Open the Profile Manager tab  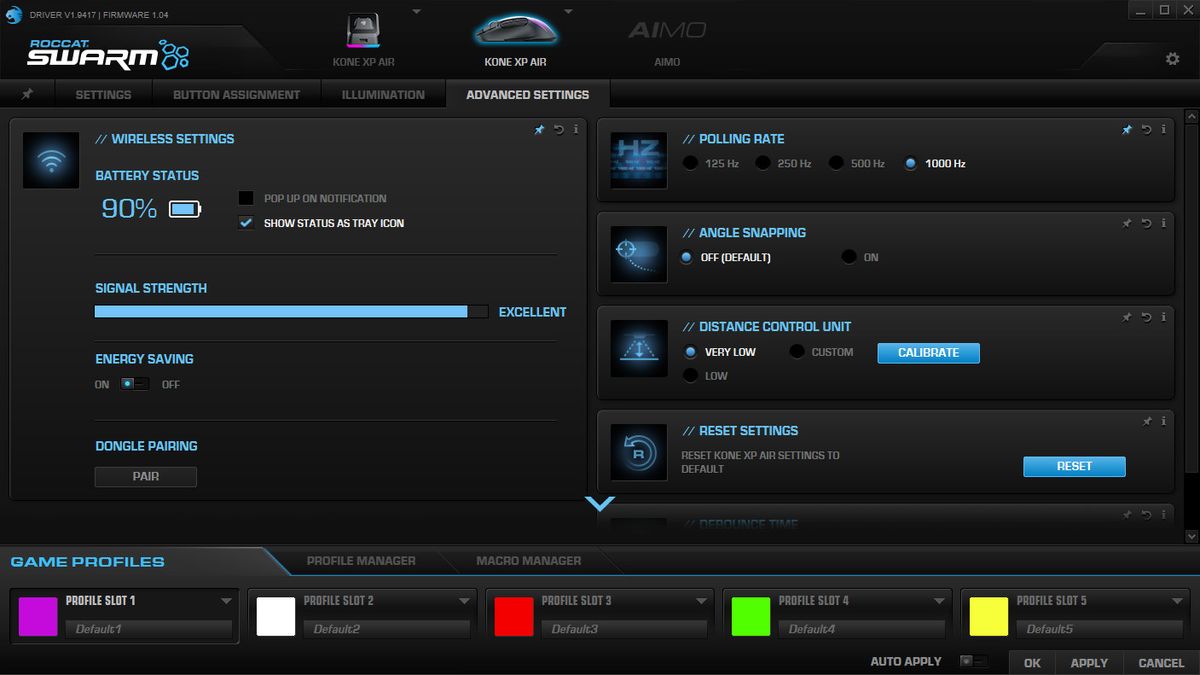pos(361,561)
